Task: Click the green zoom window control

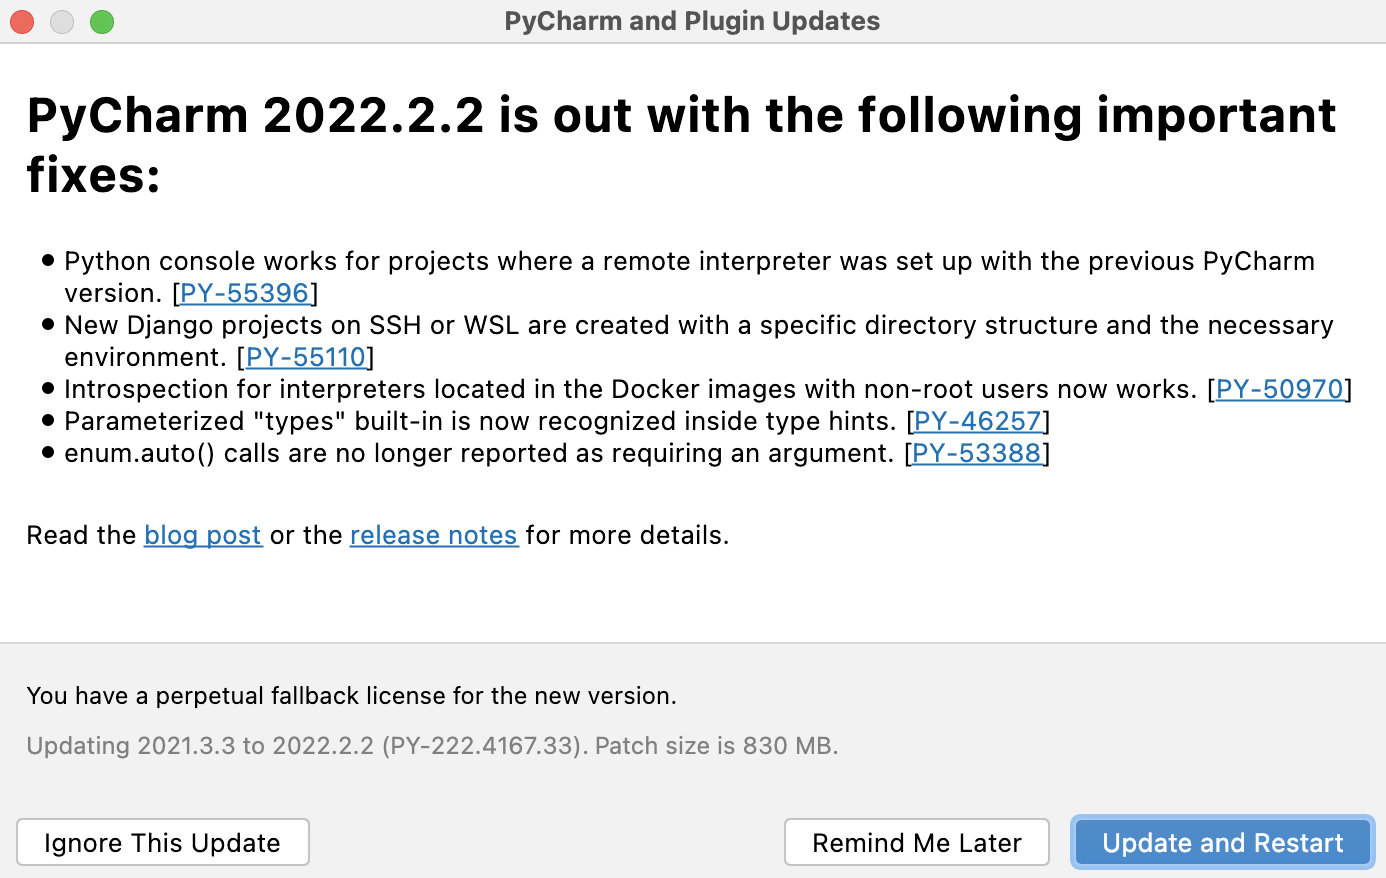Action: (101, 21)
